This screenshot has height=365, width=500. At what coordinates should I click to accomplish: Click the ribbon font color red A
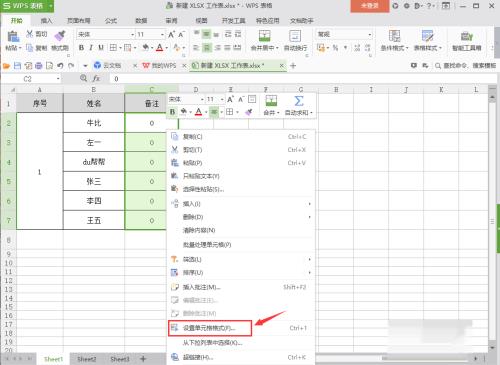[160, 48]
